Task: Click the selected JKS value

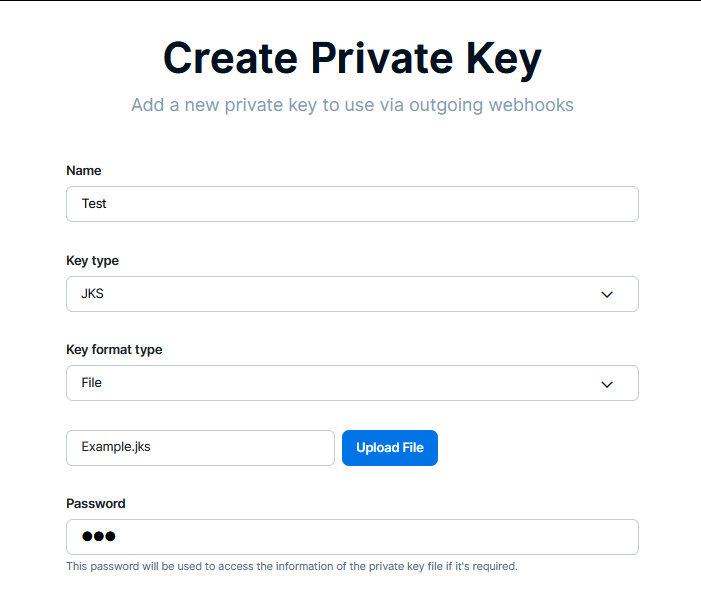Action: click(92, 294)
